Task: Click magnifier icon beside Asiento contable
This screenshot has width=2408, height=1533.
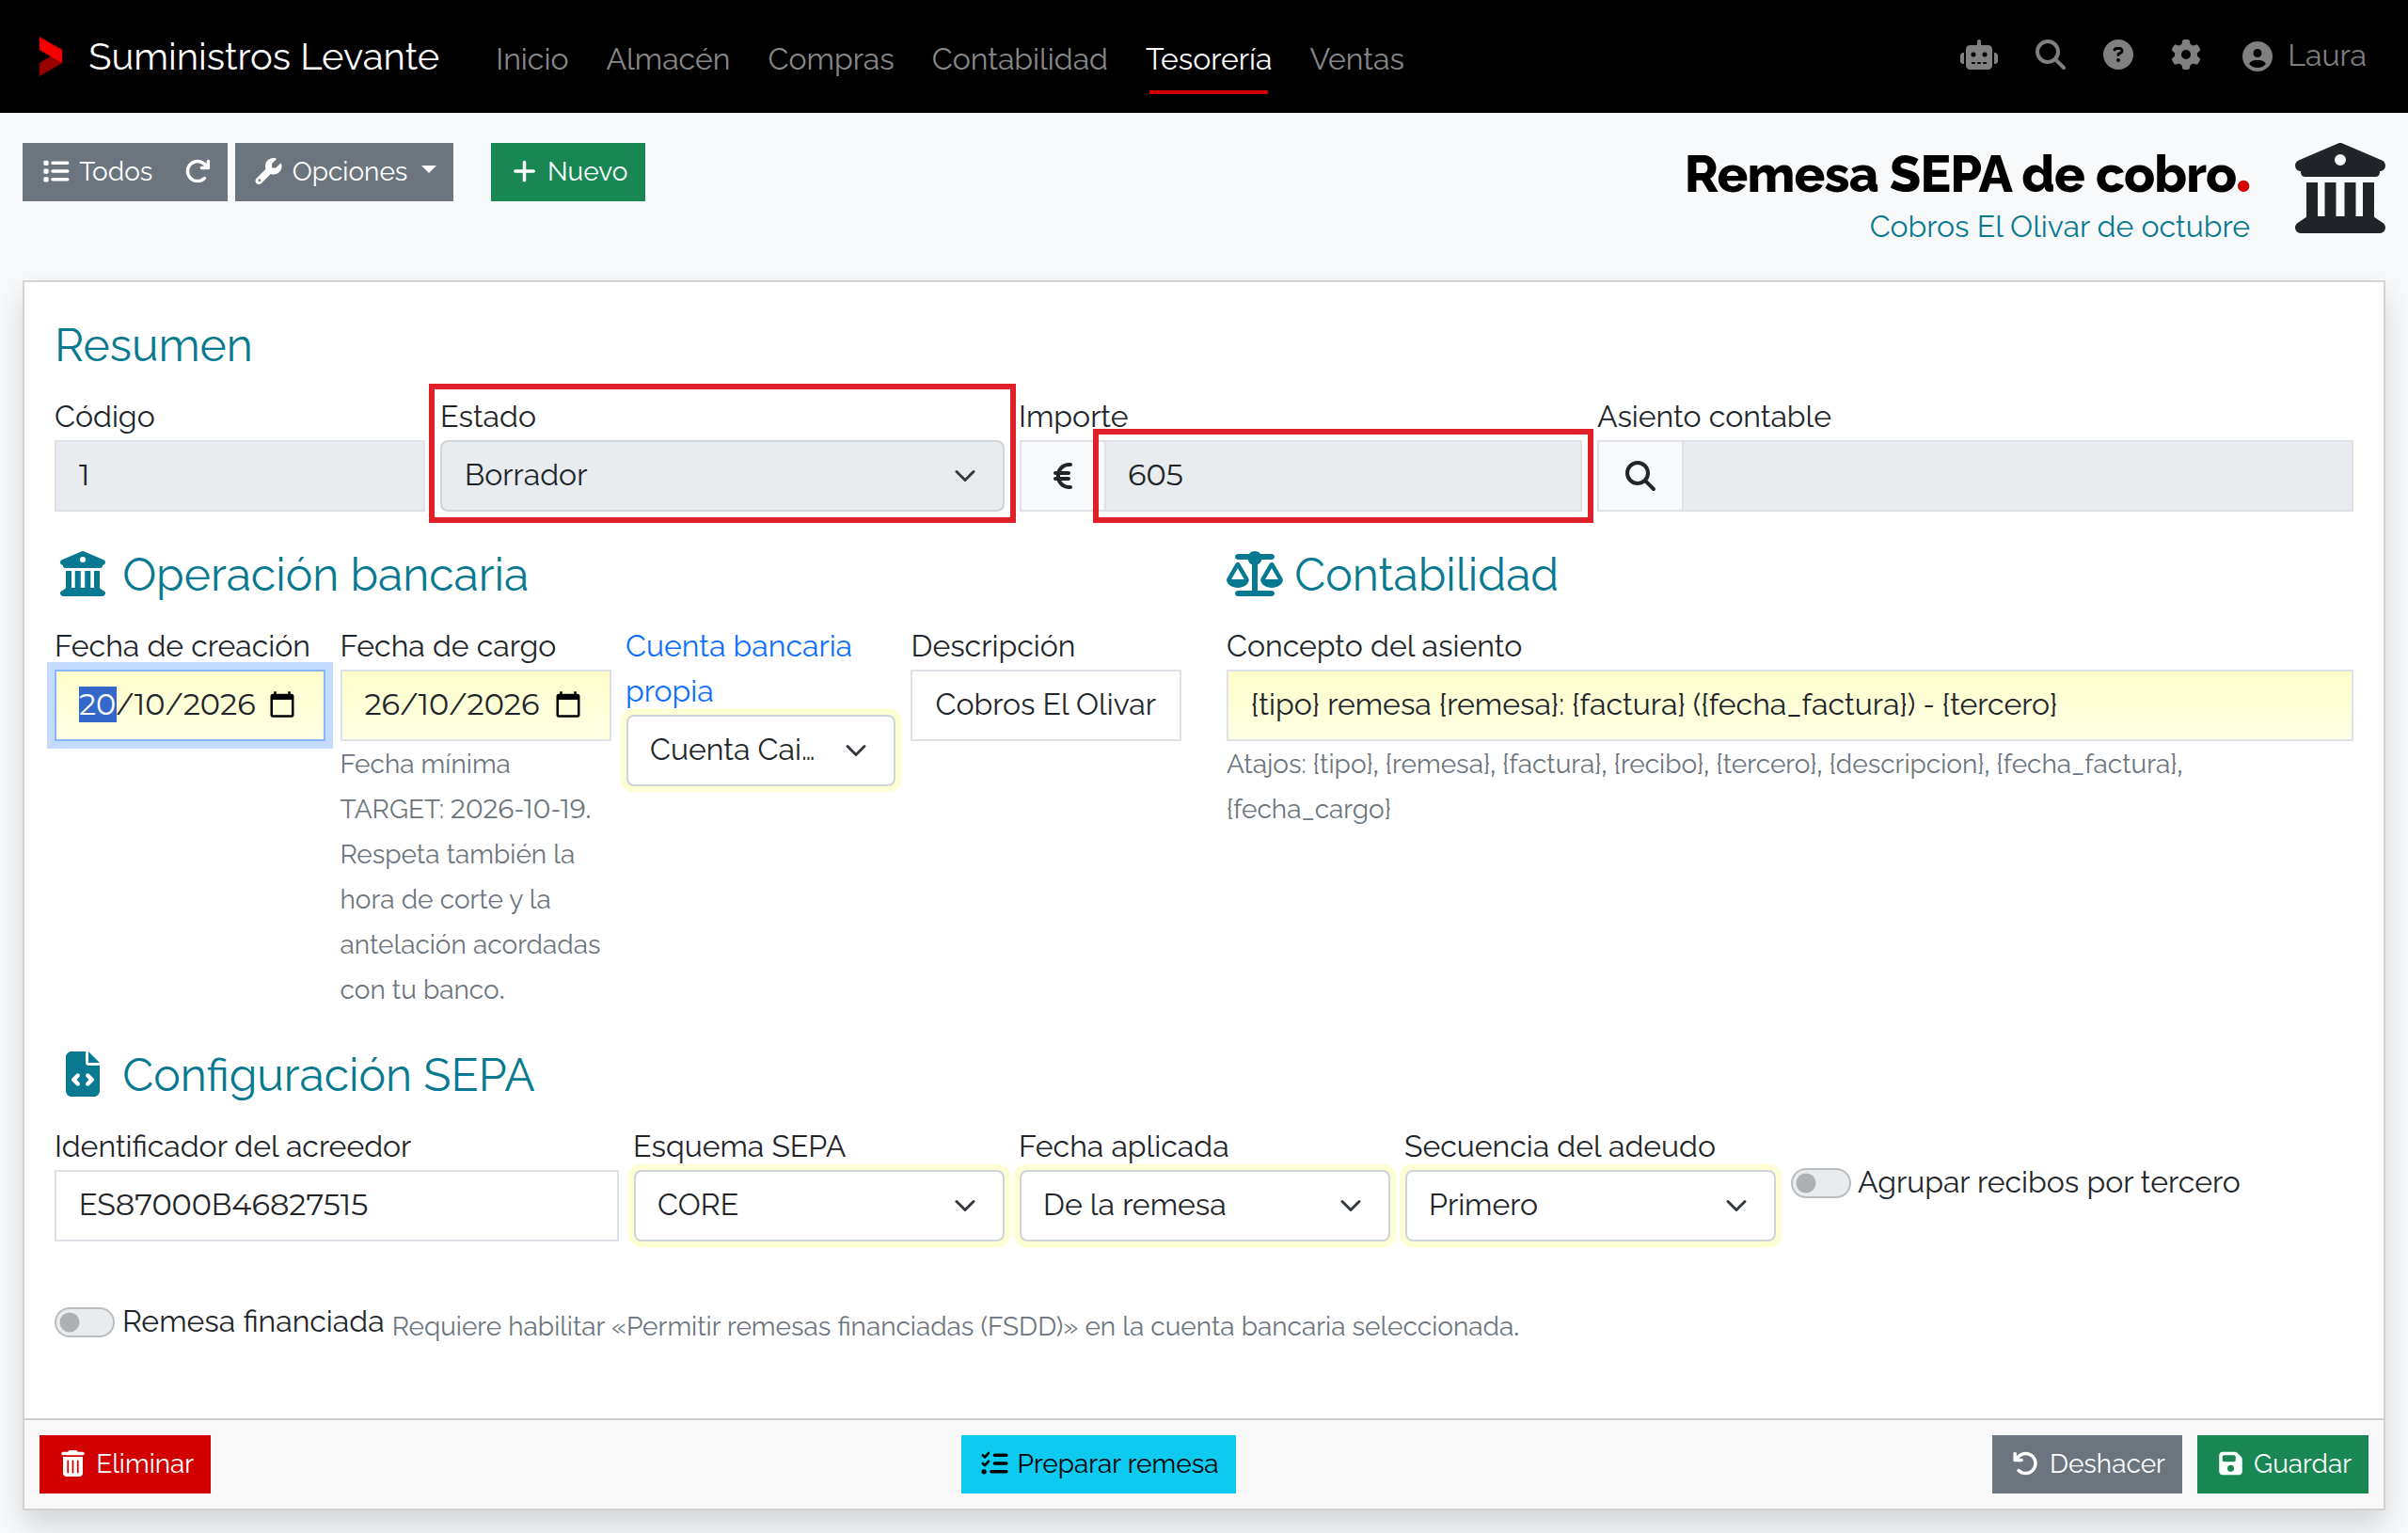Action: pos(1640,476)
